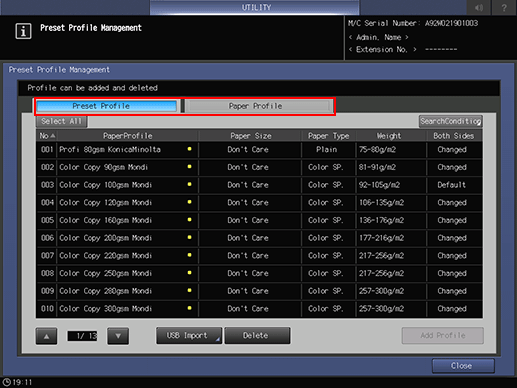517x388 pixels.
Task: Click the information icon beside title
Action: 23,31
